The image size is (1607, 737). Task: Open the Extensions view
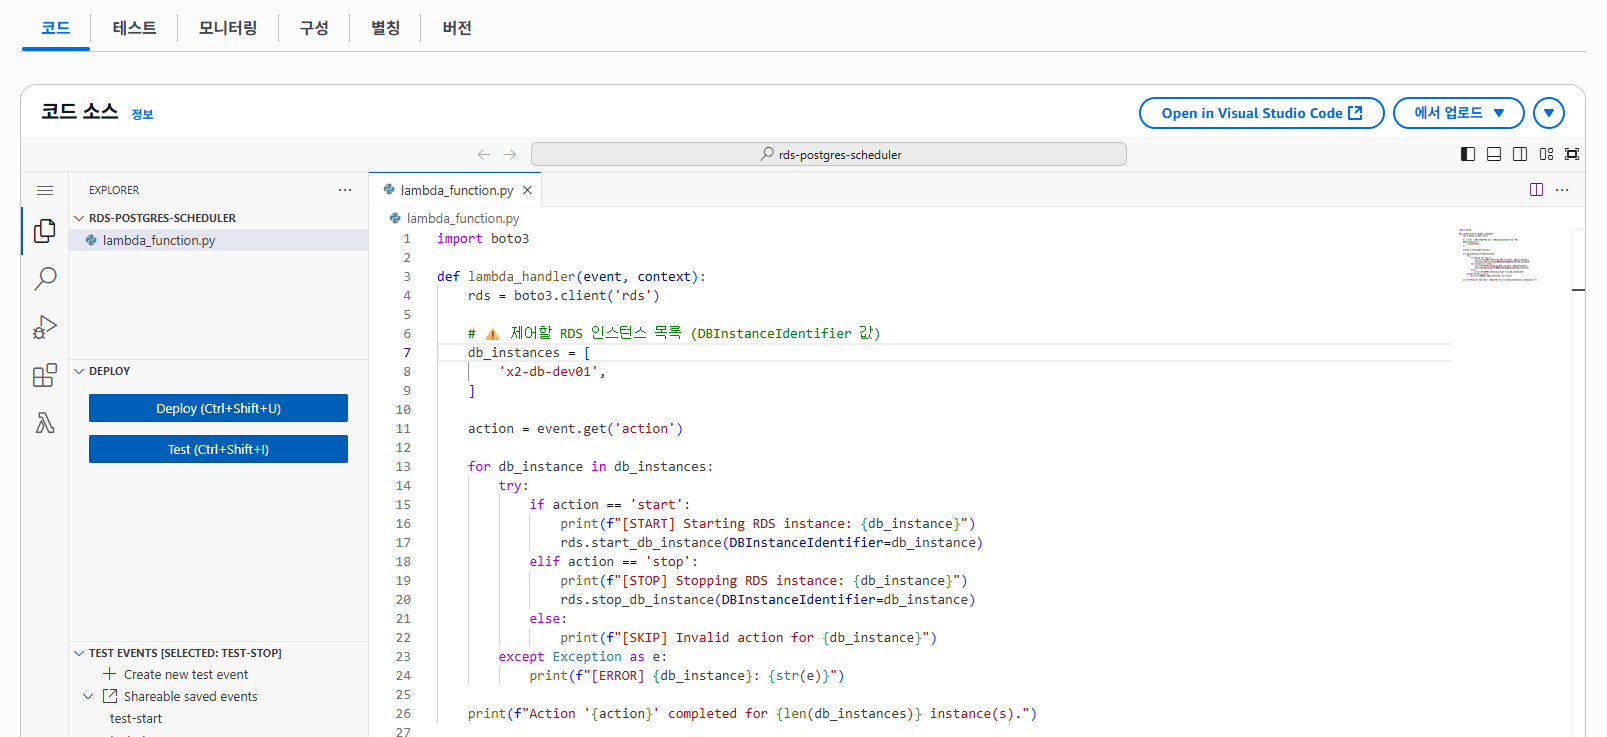click(x=45, y=375)
